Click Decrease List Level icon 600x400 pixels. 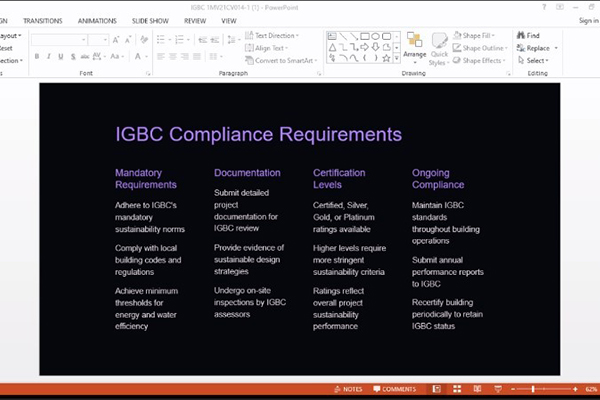pos(202,40)
